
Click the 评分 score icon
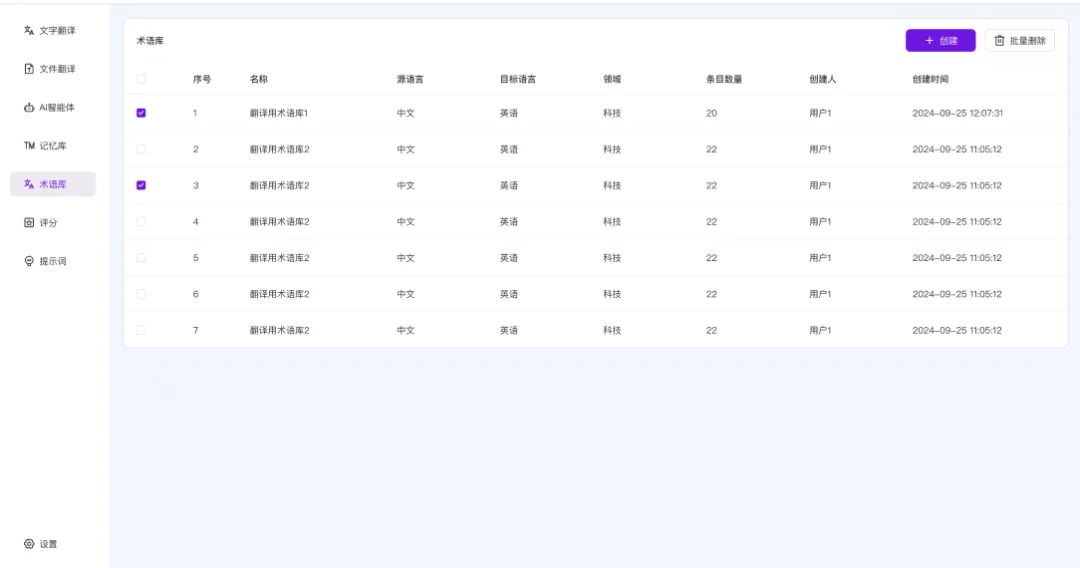coord(29,223)
